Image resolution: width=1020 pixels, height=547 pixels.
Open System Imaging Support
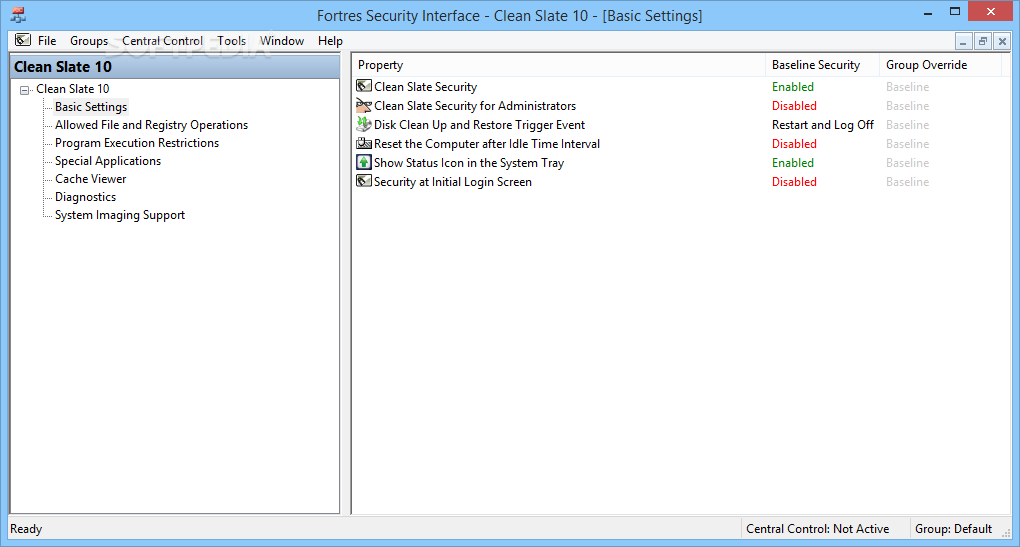click(x=120, y=215)
